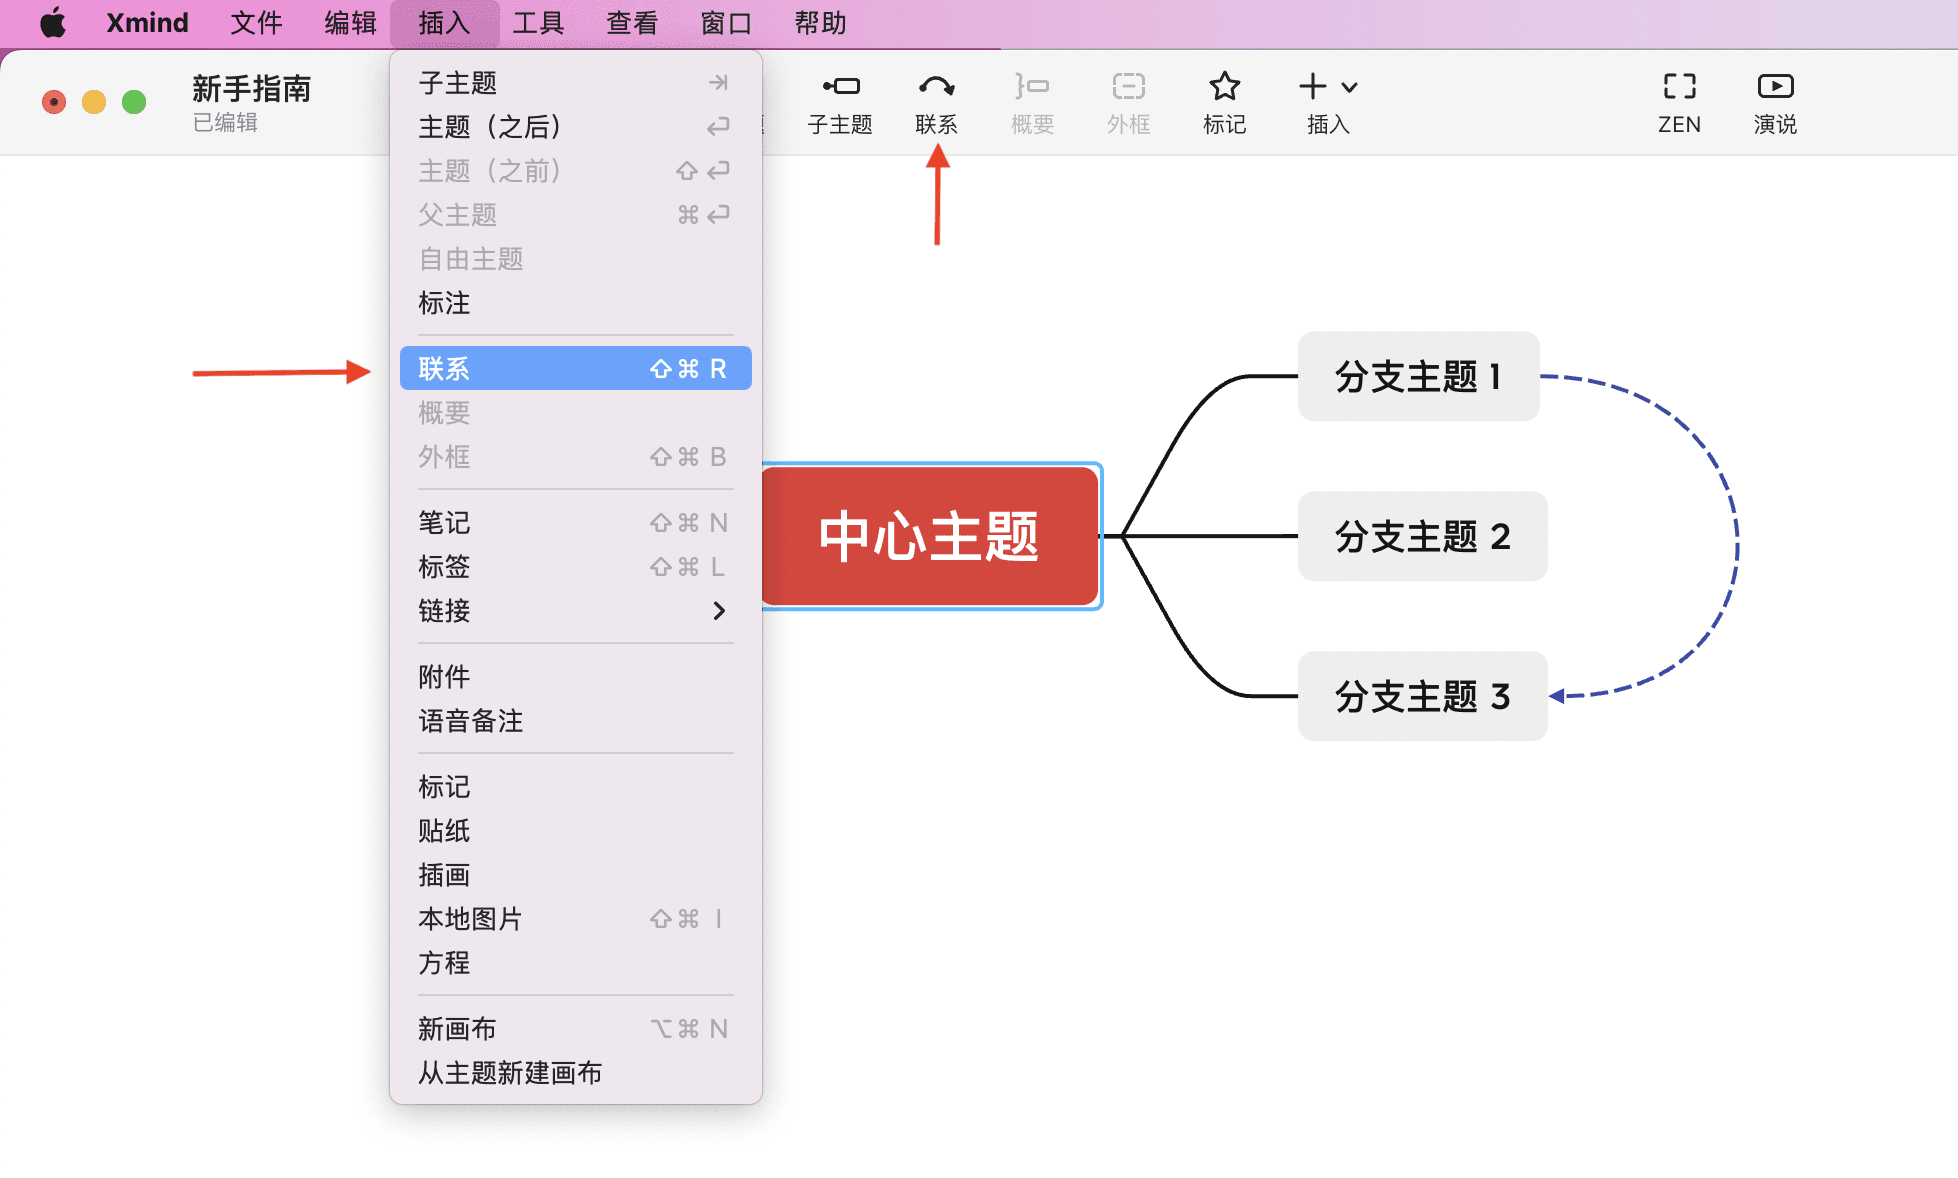Viewport: 1958px width, 1178px height.
Task: Click the 分支主题 2 topic node
Action: (x=1421, y=536)
